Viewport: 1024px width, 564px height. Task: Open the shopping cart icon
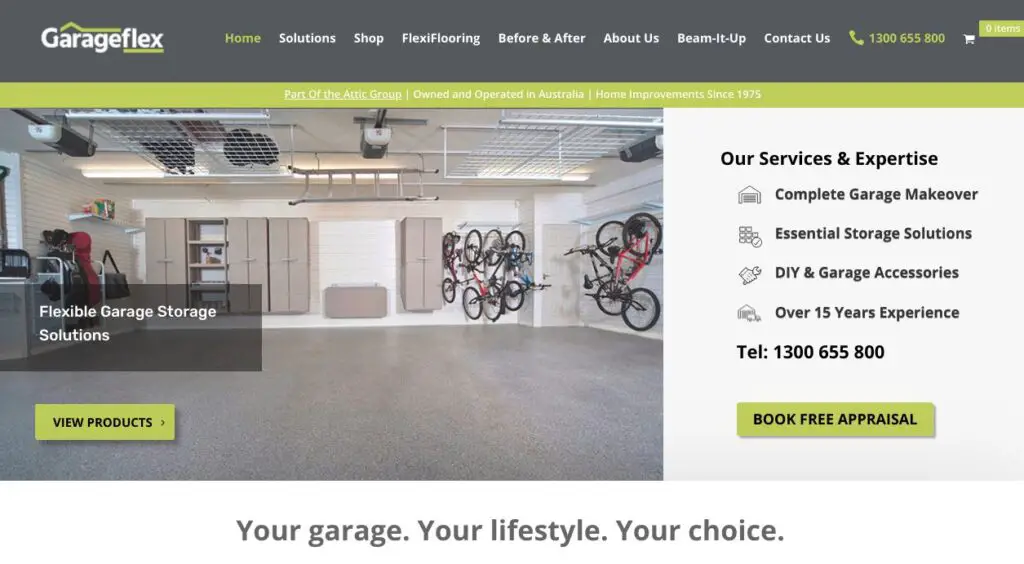[x=968, y=39]
